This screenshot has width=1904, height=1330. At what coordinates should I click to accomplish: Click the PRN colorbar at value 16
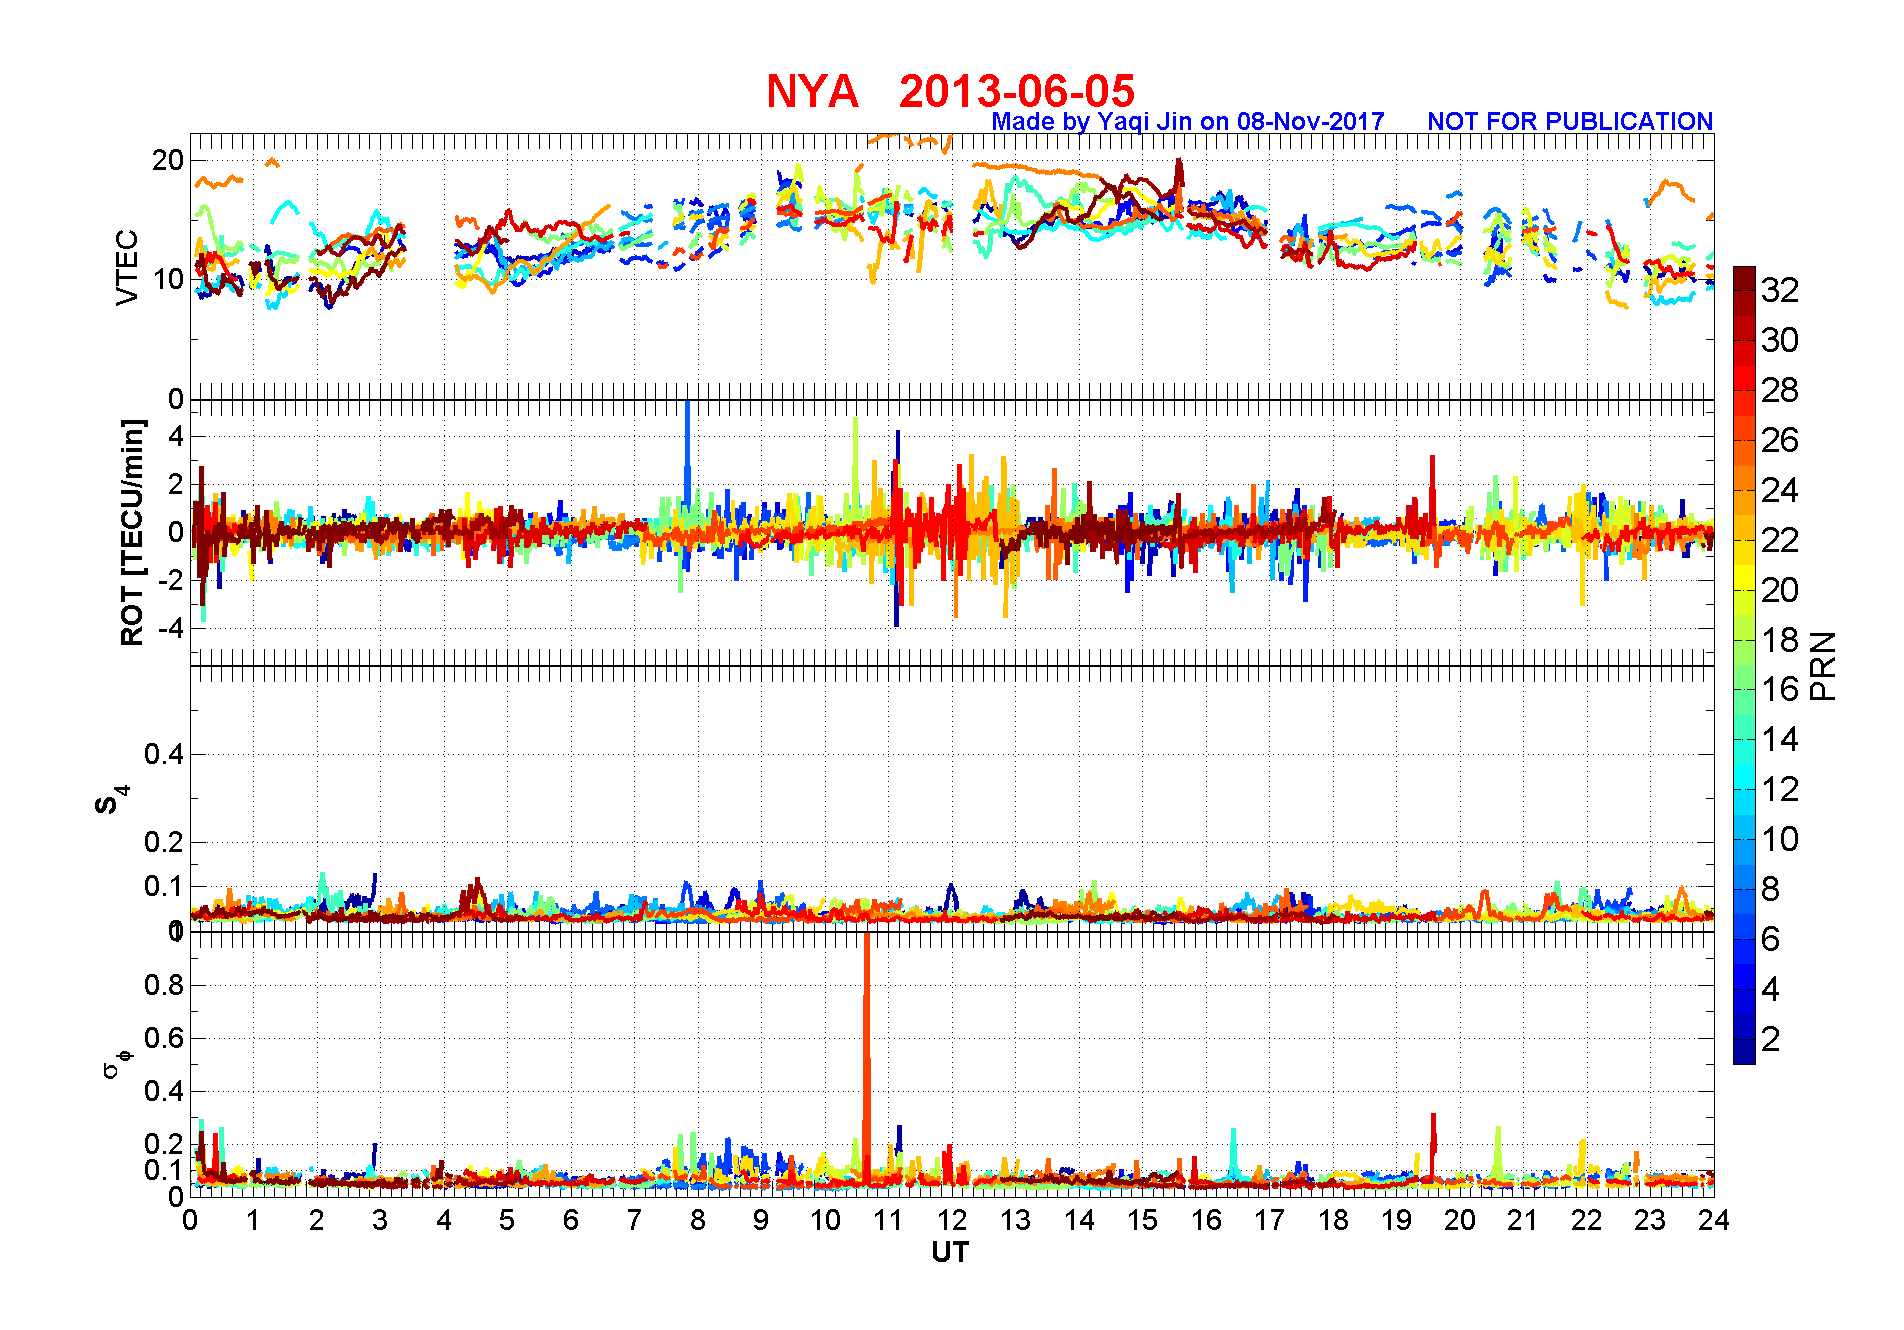1744,689
